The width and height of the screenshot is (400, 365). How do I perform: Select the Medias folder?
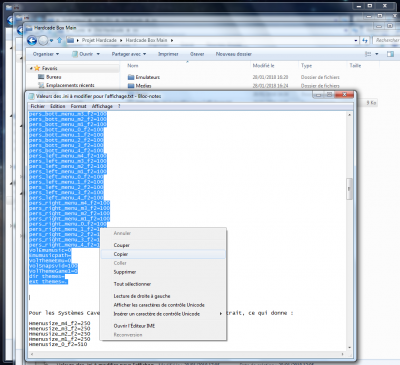click(x=144, y=86)
